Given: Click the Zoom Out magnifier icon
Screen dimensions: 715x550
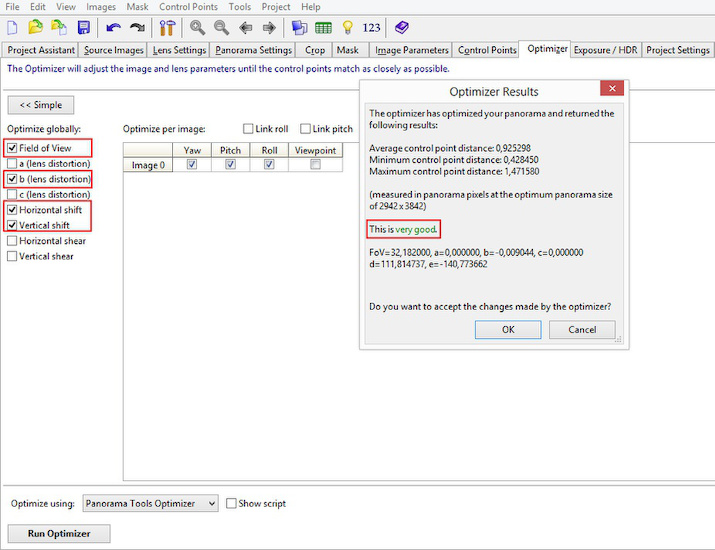Looking at the screenshot, I should pos(221,28).
